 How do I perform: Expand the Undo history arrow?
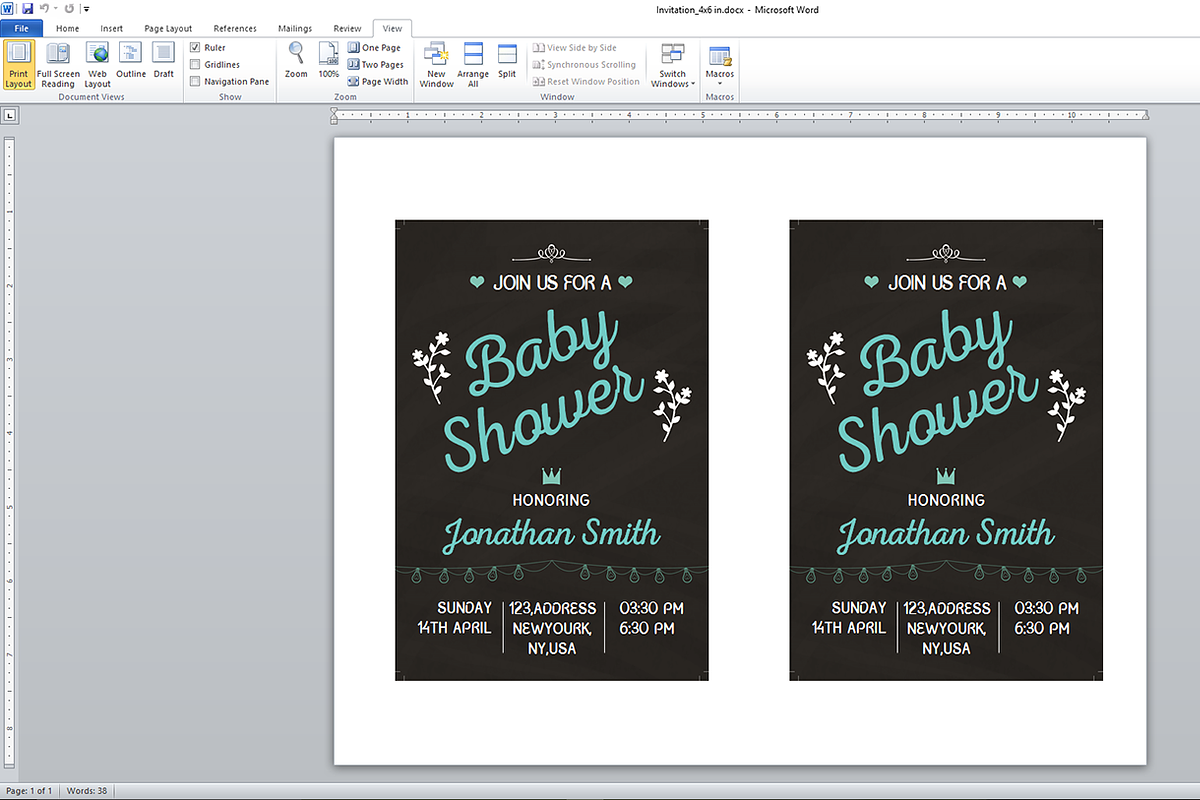tap(55, 9)
